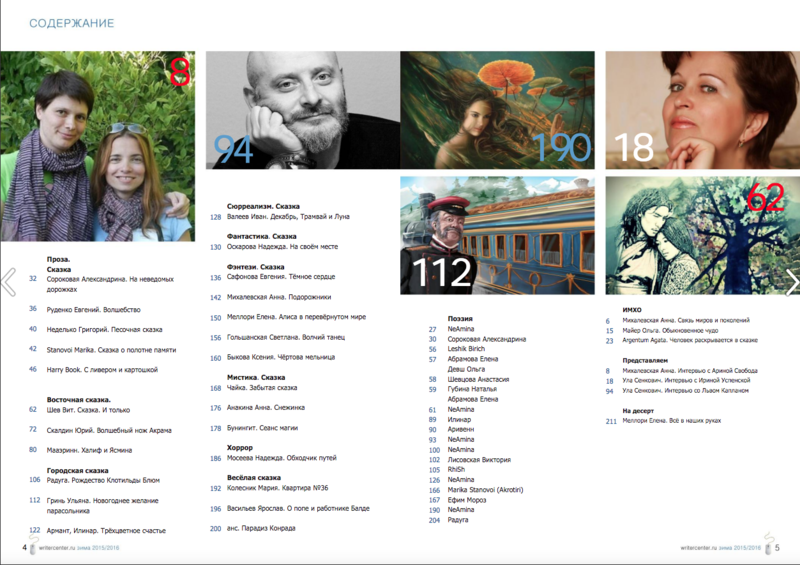800x565 pixels.
Task: Open entry 'Мосеева Надежда. Обходчик путей'
Action: [x=282, y=458]
